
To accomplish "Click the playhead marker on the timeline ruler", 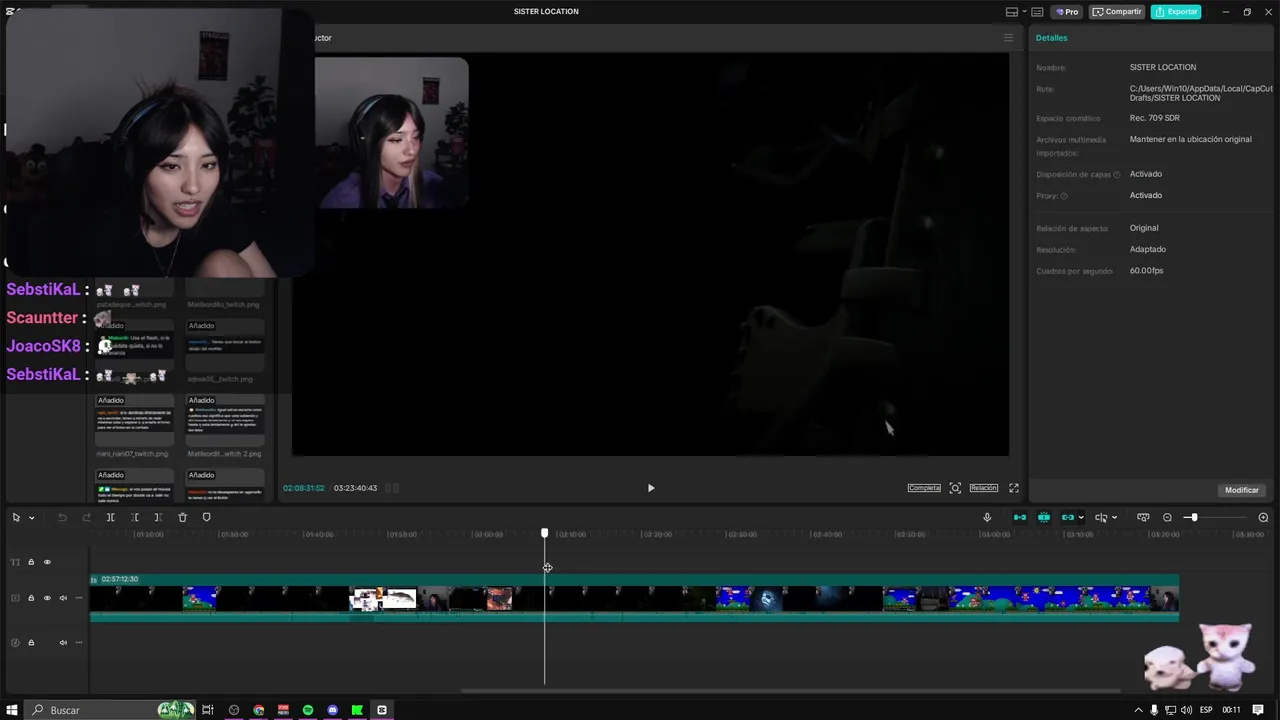I will tap(545, 534).
